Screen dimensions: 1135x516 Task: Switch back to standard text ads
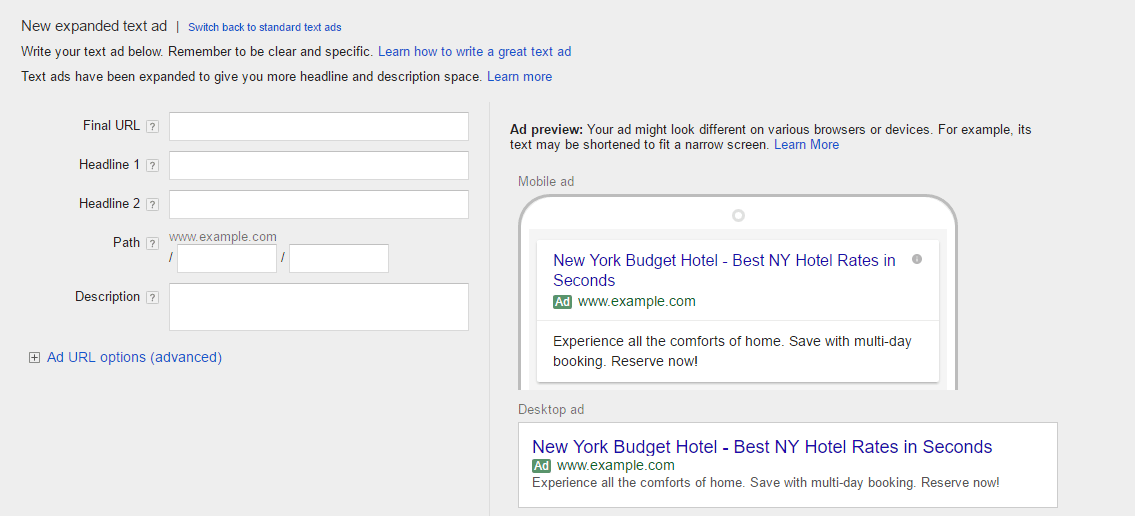[264, 27]
